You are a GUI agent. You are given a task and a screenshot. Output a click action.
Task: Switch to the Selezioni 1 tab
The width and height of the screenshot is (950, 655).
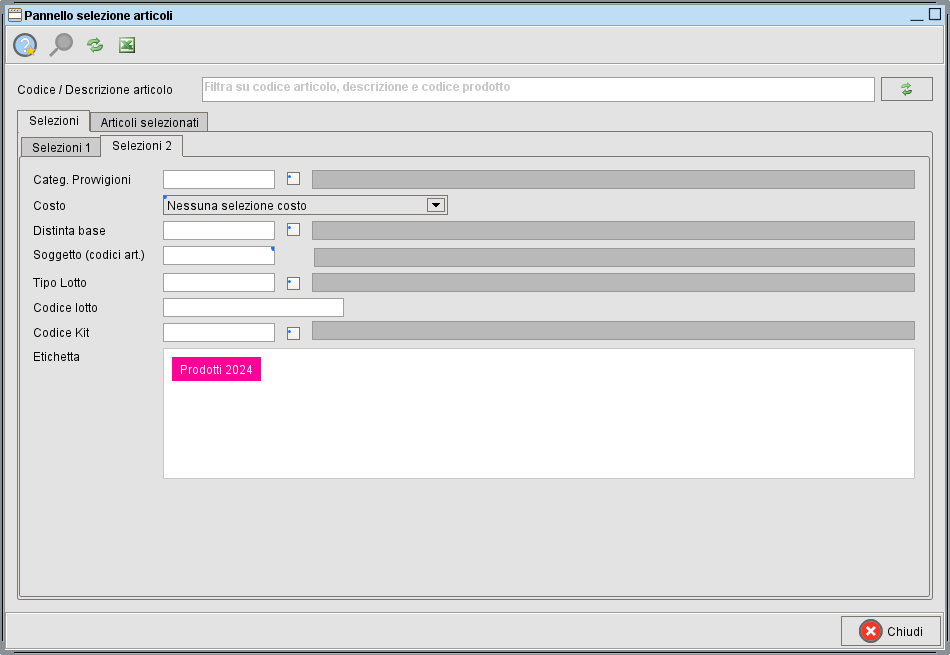[61, 147]
